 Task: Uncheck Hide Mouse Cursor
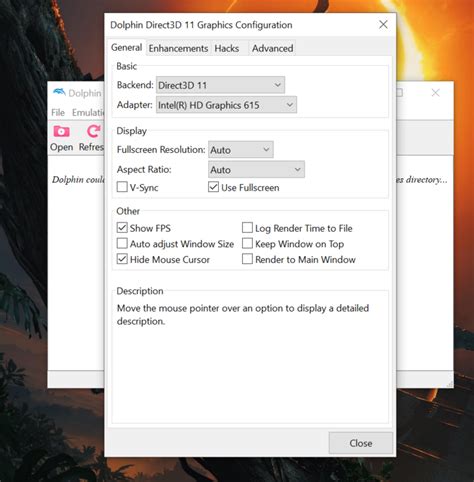coord(122,259)
